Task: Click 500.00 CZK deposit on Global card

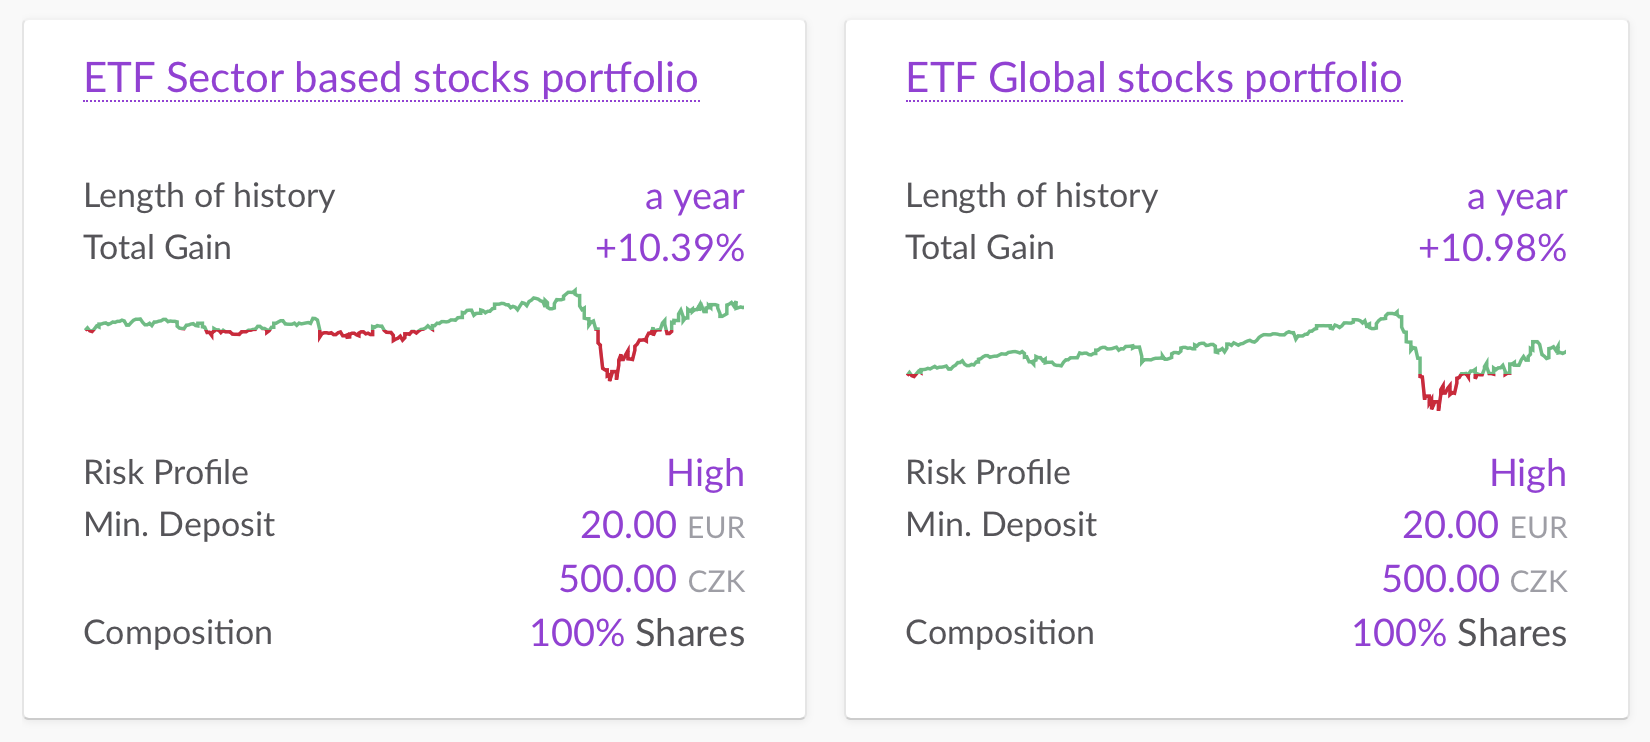Action: pyautogui.click(x=1475, y=579)
